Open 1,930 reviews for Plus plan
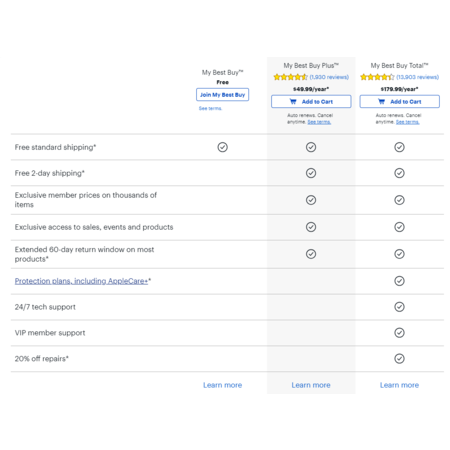The height and width of the screenshot is (450, 450). click(x=329, y=77)
